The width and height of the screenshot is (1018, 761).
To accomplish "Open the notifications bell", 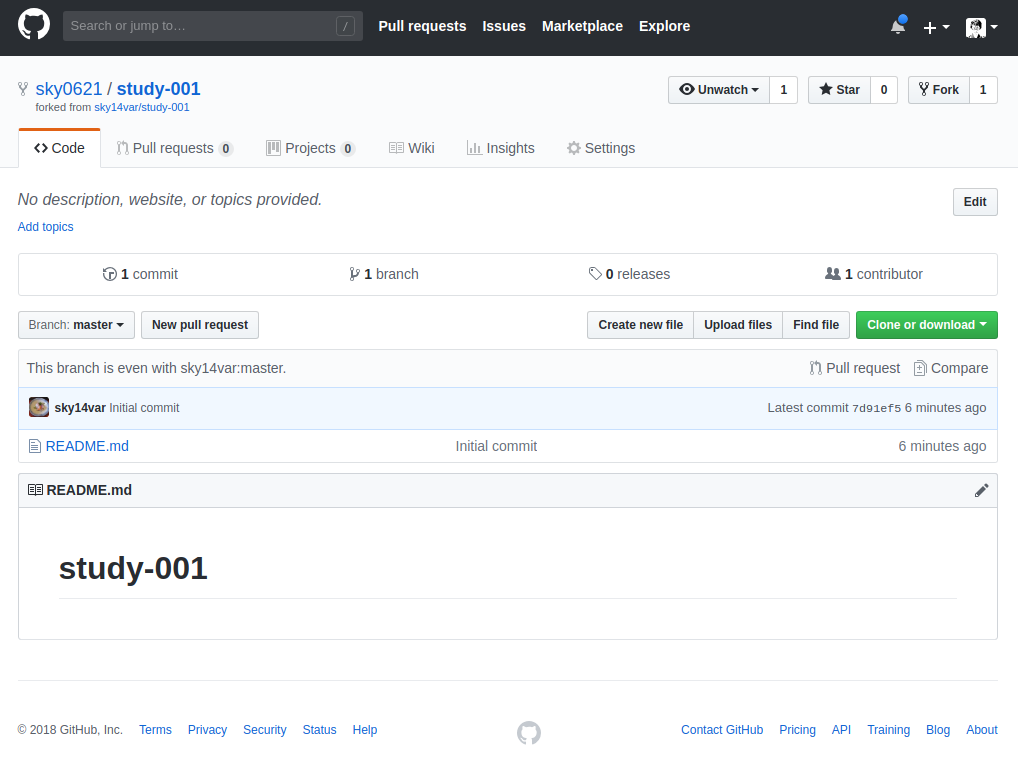I will [x=898, y=26].
